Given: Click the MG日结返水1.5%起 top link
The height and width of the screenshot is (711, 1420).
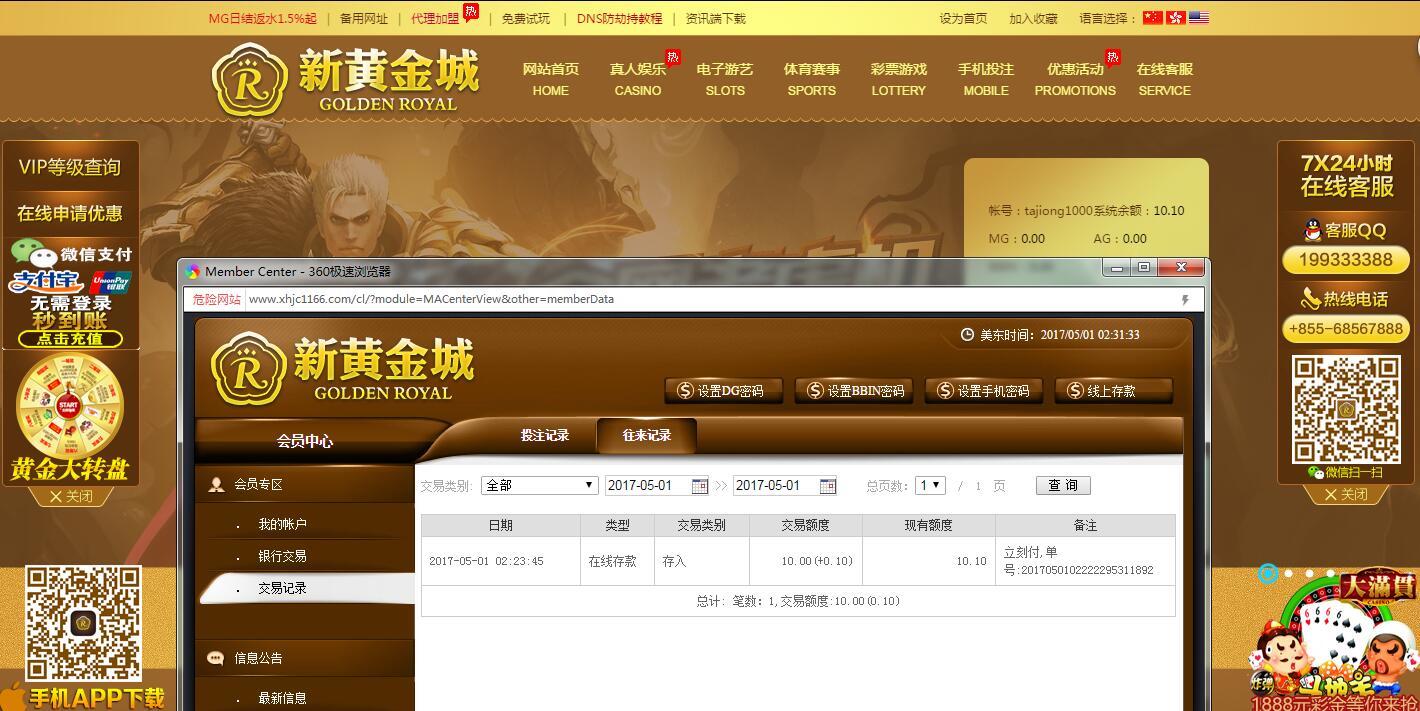Looking at the screenshot, I should 263,18.
